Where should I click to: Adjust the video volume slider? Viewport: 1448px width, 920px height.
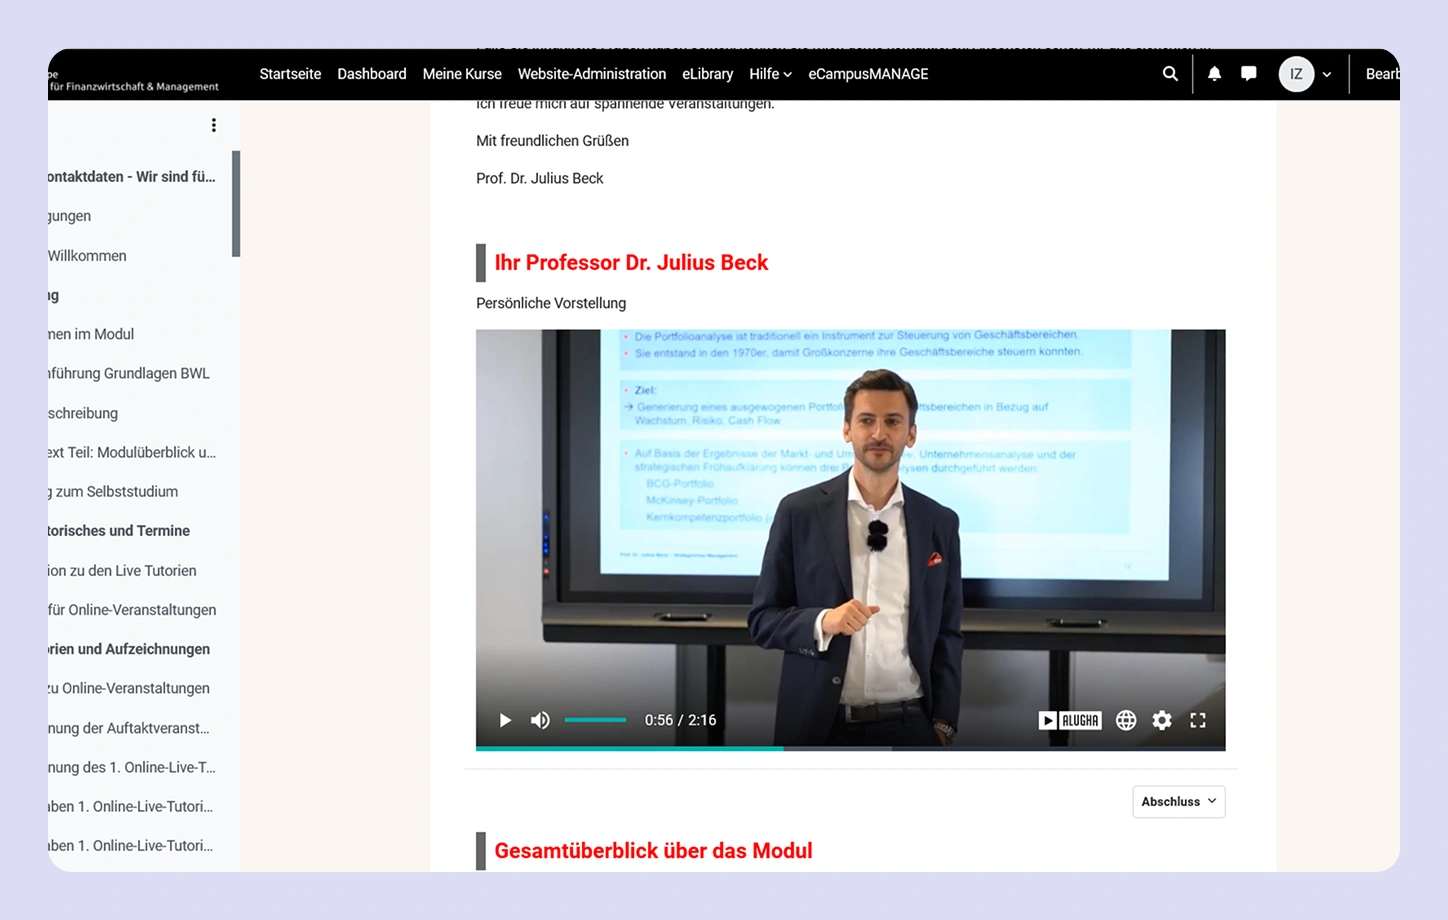click(595, 720)
